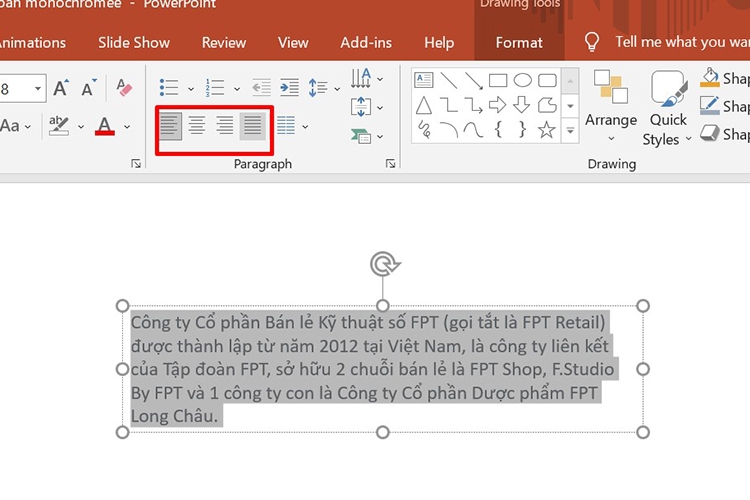Click into font size field
The height and width of the screenshot is (500, 750).
(x=15, y=89)
